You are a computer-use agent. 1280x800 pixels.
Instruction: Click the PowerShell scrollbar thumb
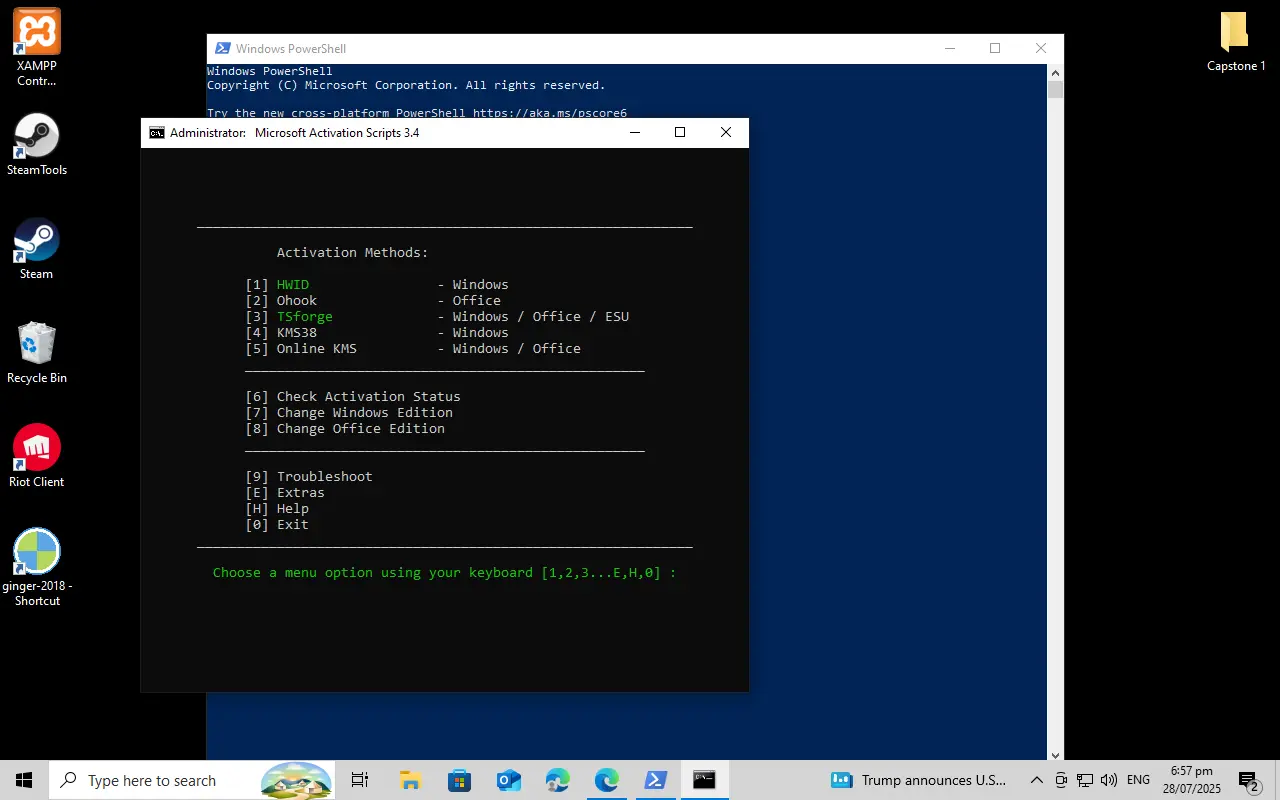pyautogui.click(x=1055, y=89)
